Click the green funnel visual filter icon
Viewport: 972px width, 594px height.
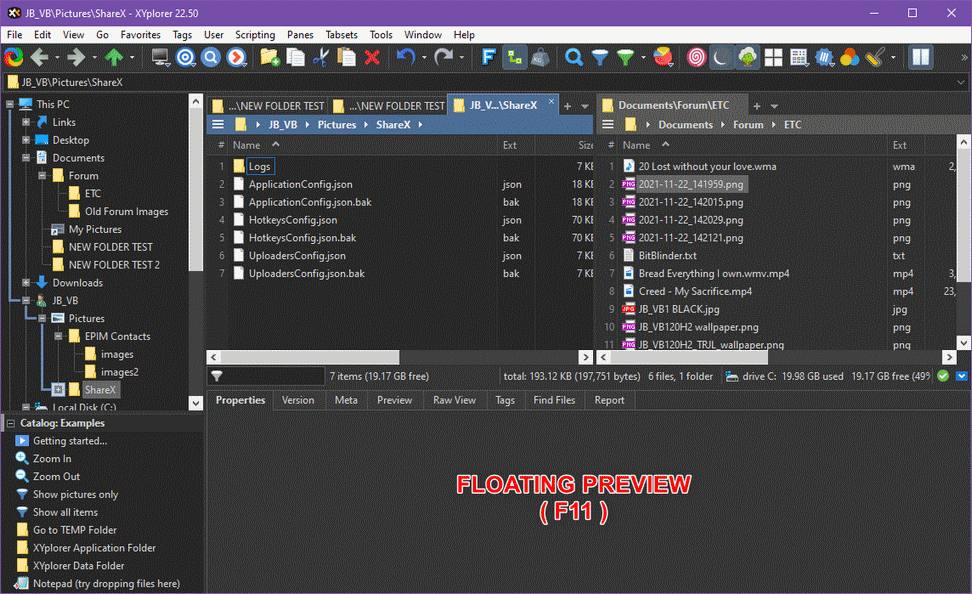[x=626, y=58]
